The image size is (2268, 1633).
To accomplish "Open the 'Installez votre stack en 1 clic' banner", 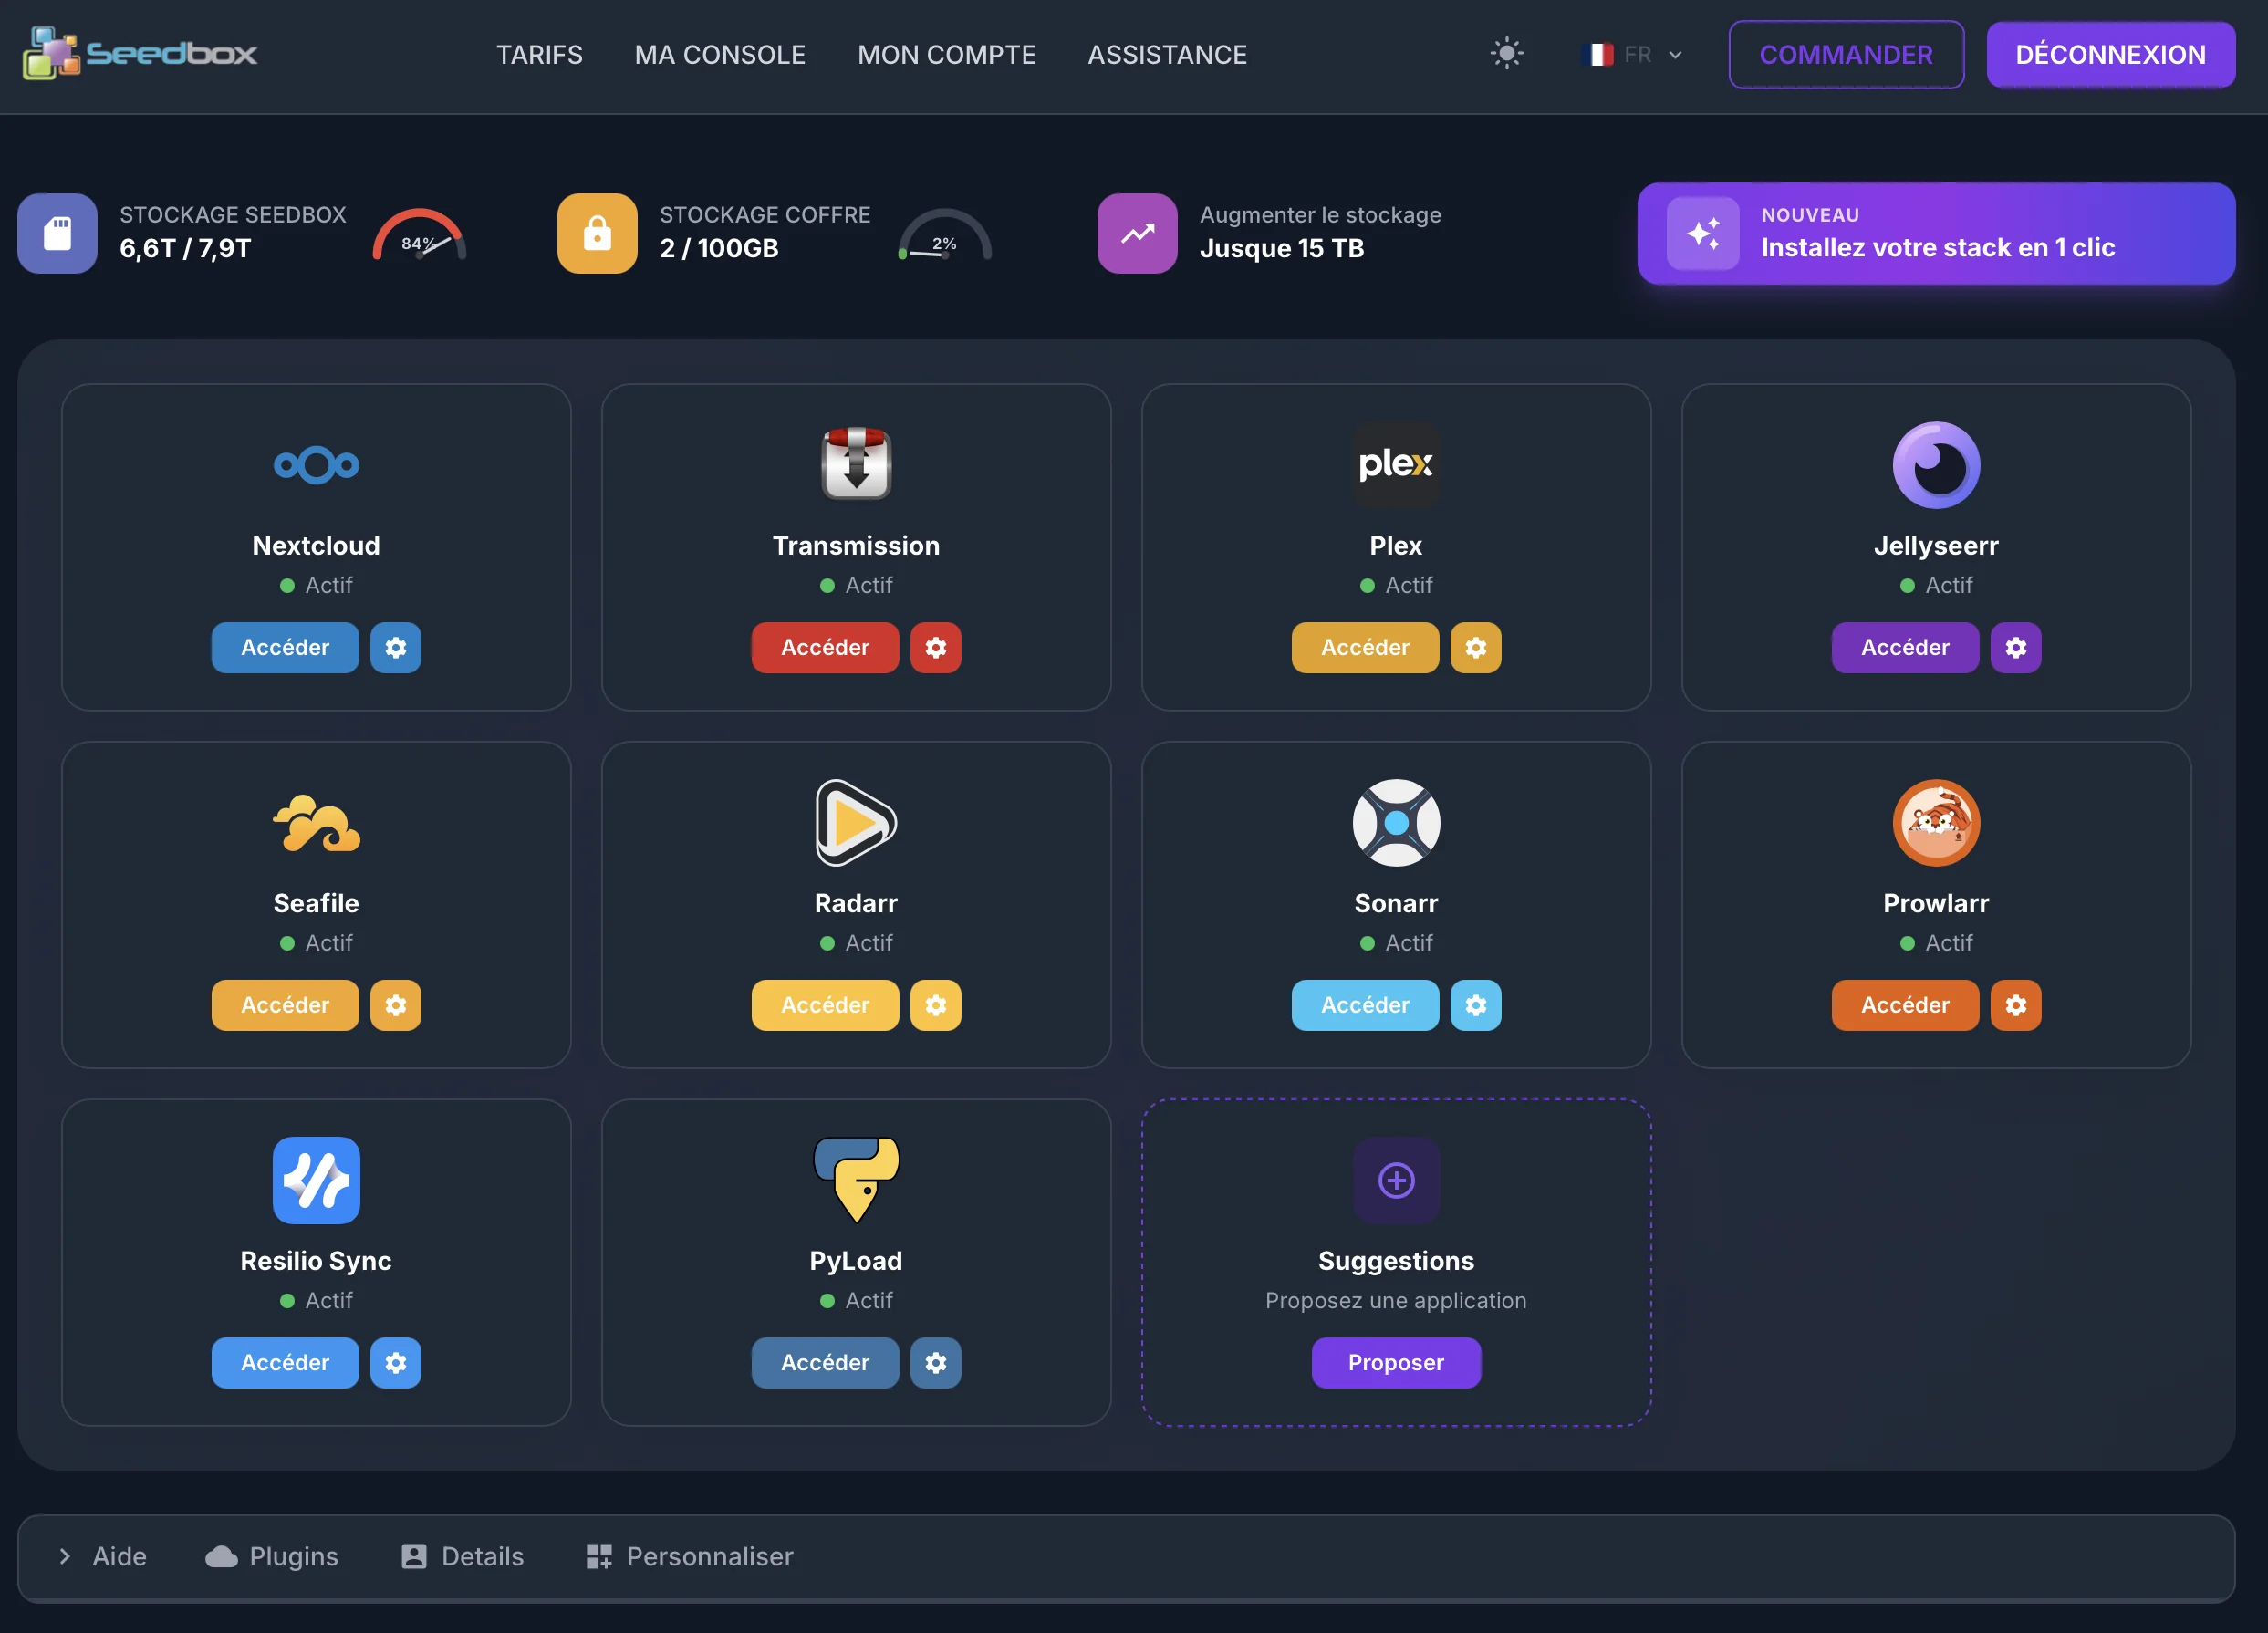I will coord(1935,233).
